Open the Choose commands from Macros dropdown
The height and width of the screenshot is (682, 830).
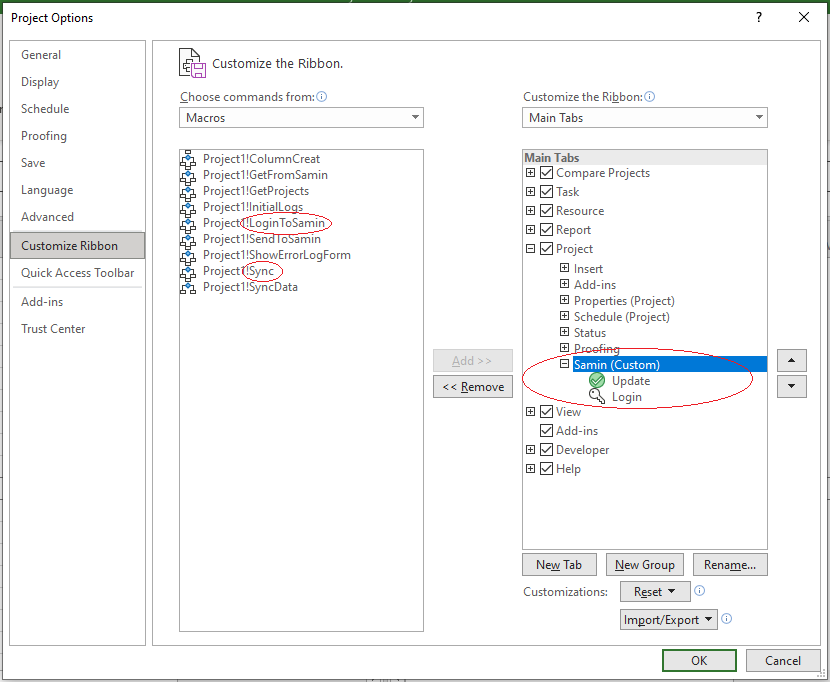click(302, 118)
